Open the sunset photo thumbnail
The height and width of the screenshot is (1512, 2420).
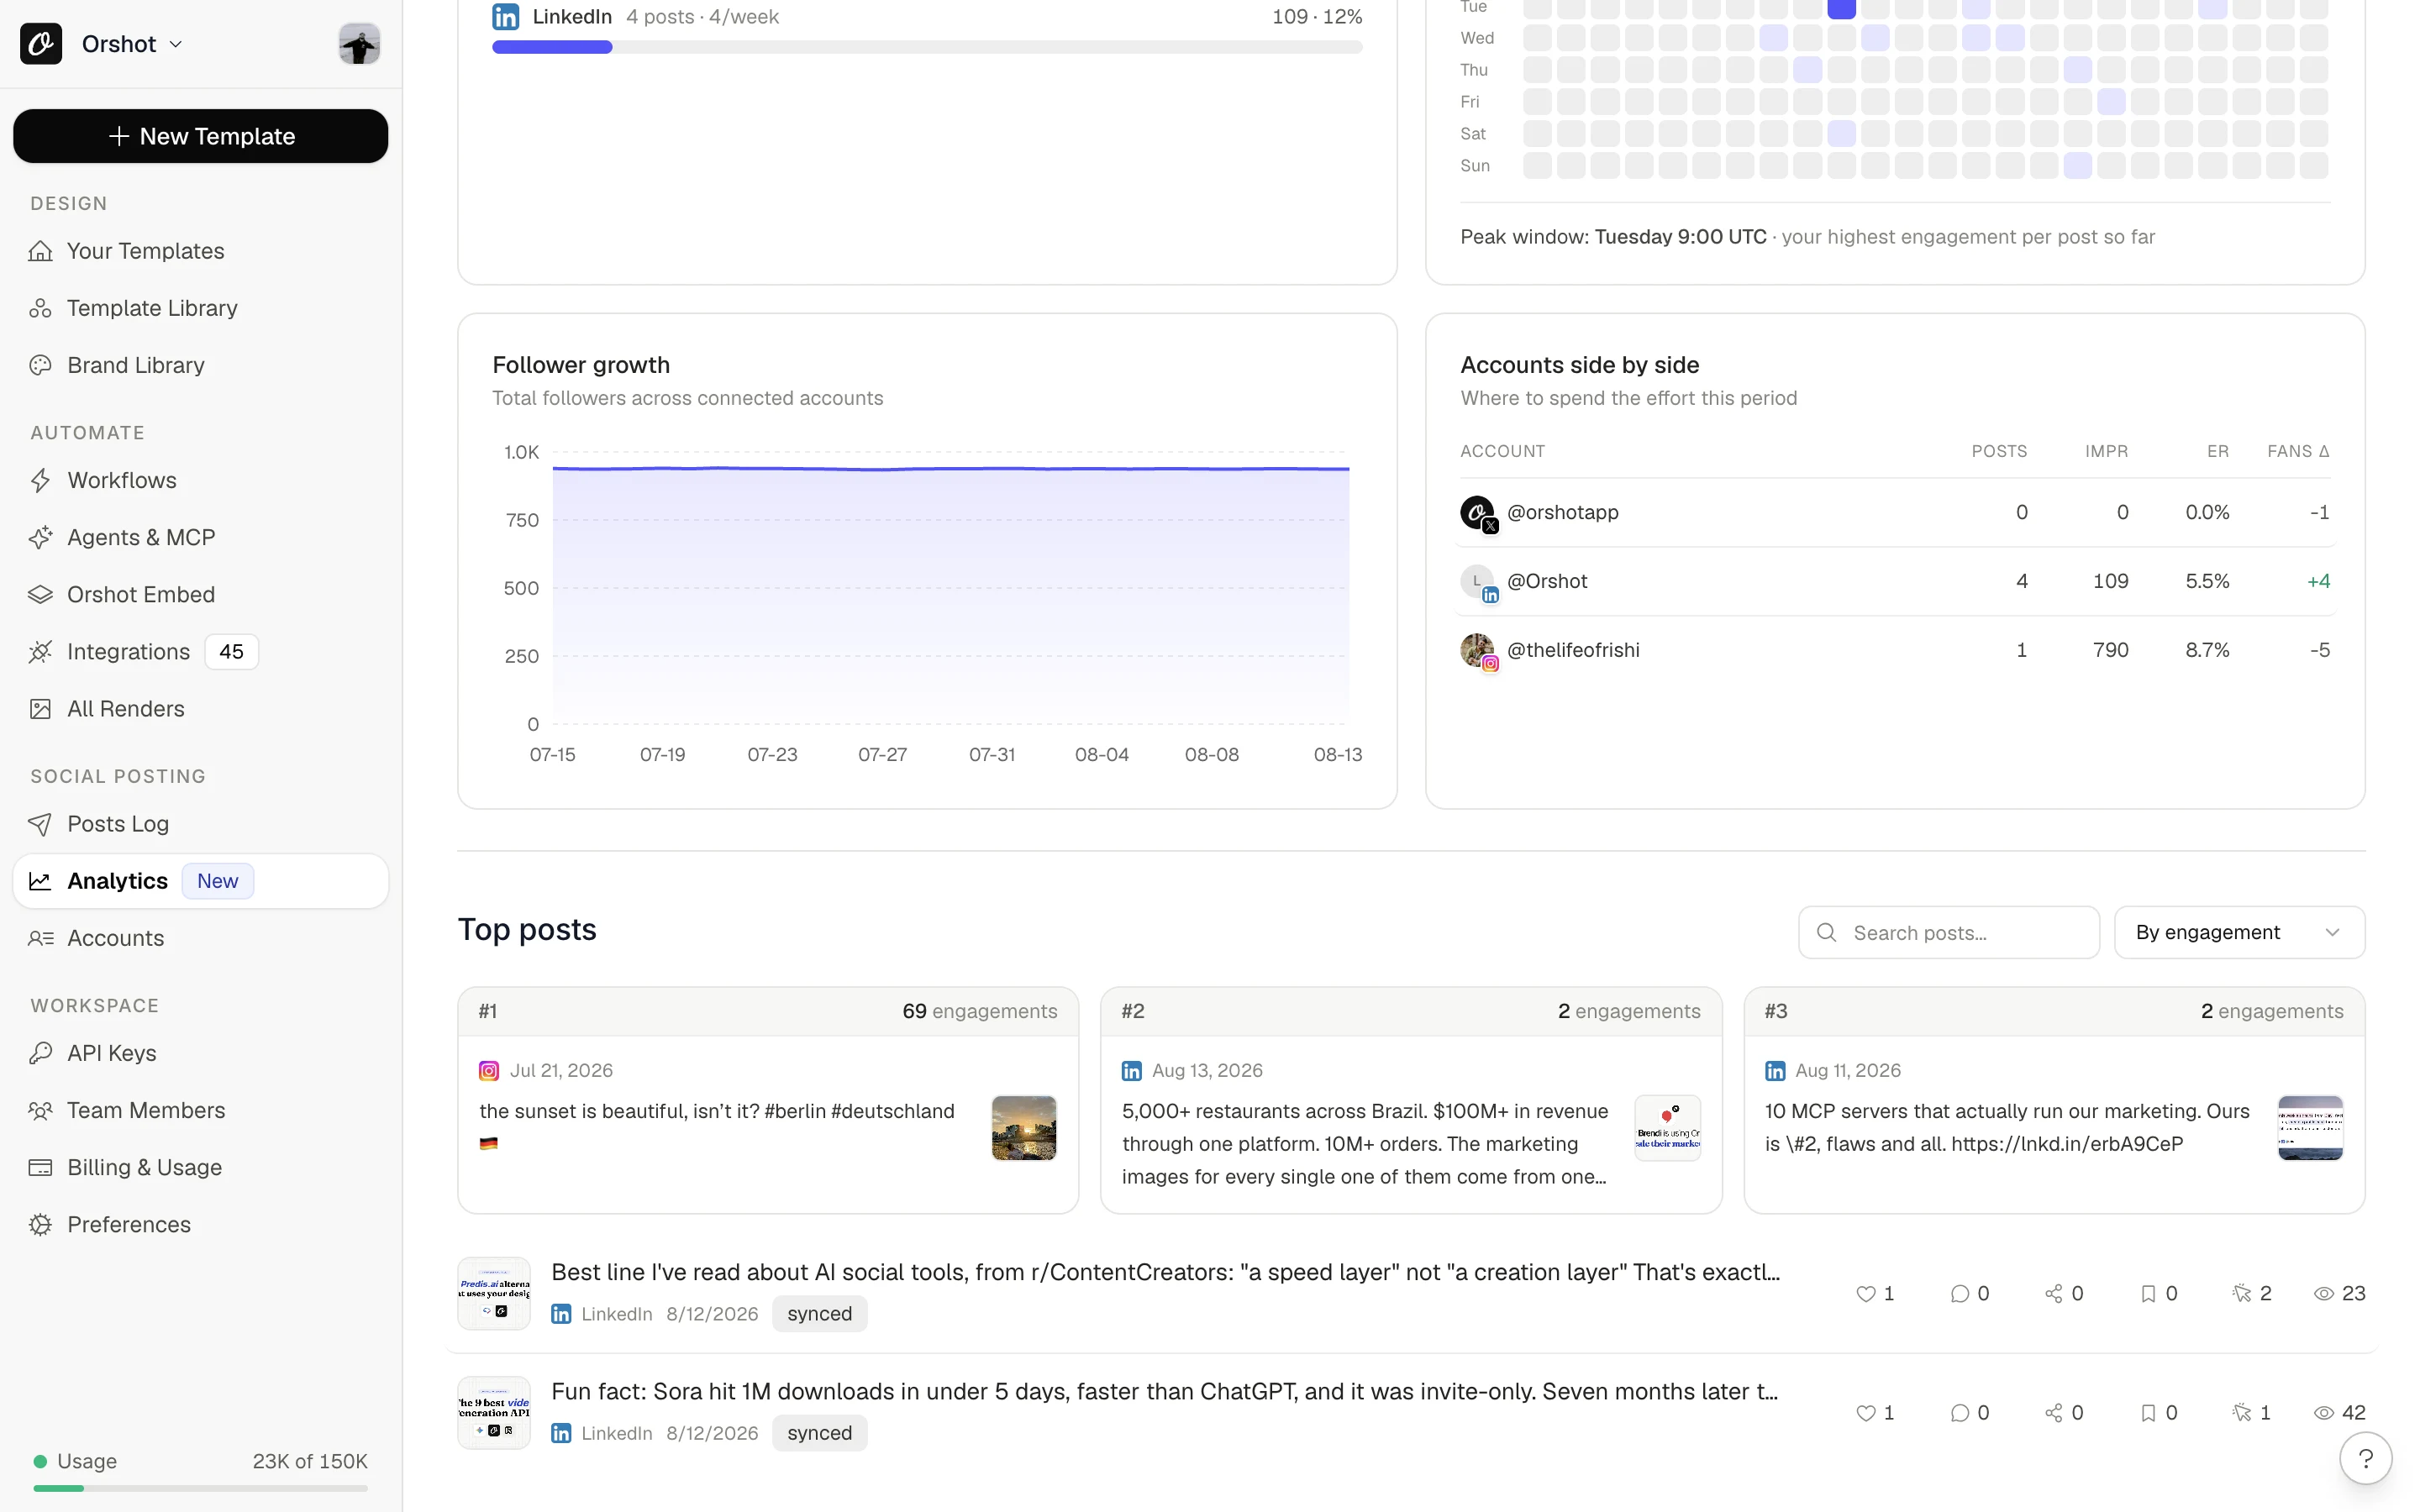(x=1024, y=1127)
